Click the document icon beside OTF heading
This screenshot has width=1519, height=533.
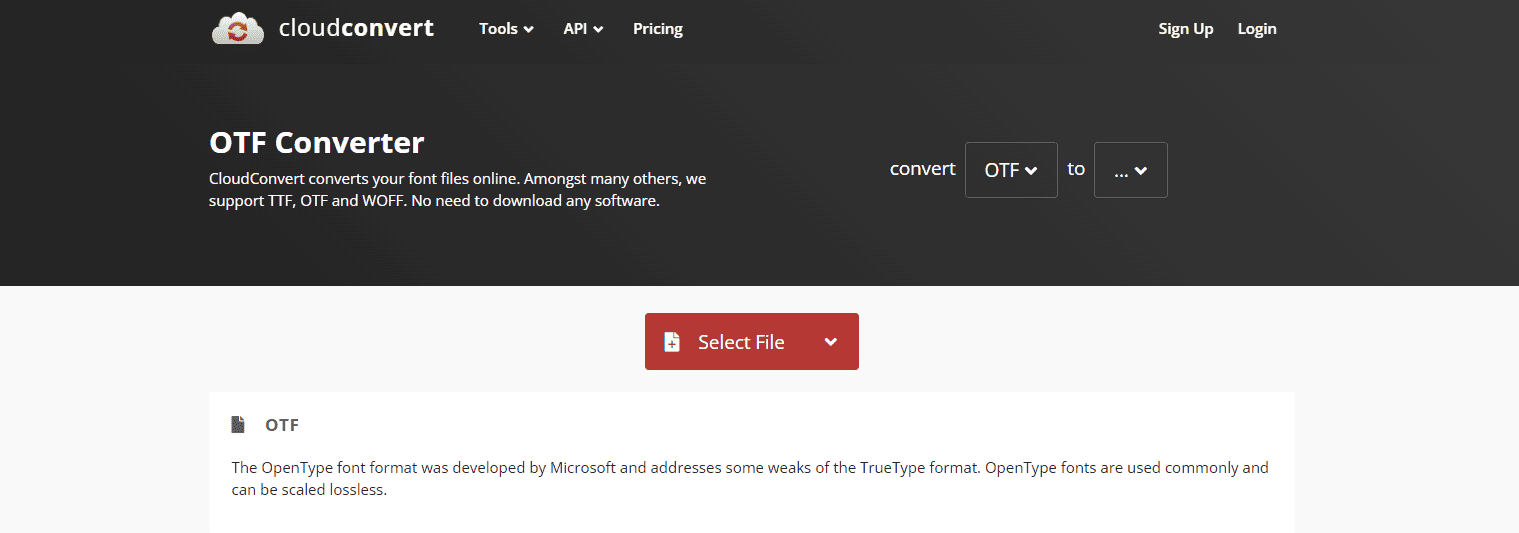coord(238,425)
